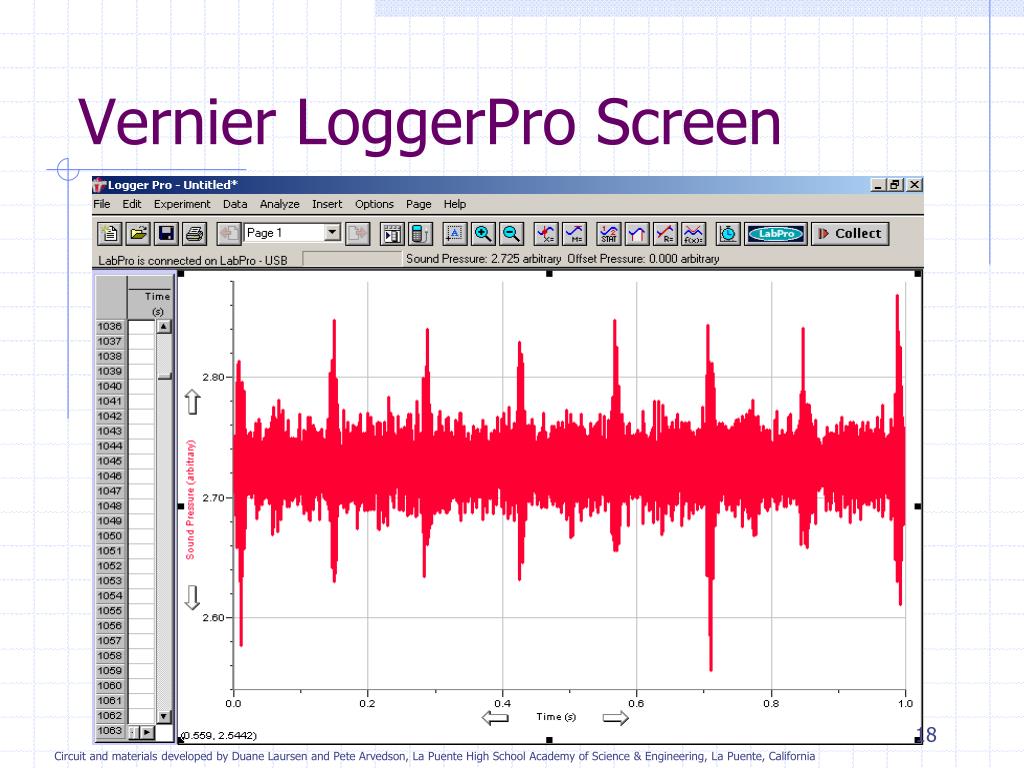Restore the Logger Pro window

895,185
